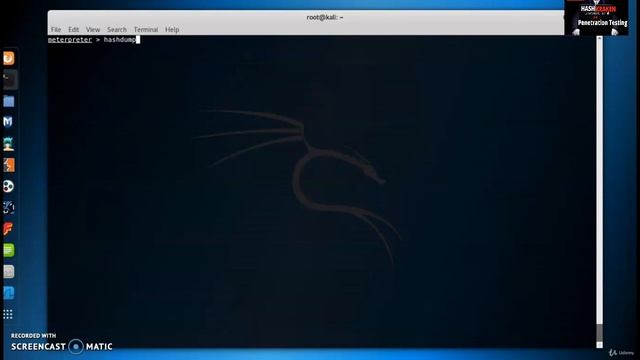
Task: Launch Burp Suite from the dock
Action: 9,165
